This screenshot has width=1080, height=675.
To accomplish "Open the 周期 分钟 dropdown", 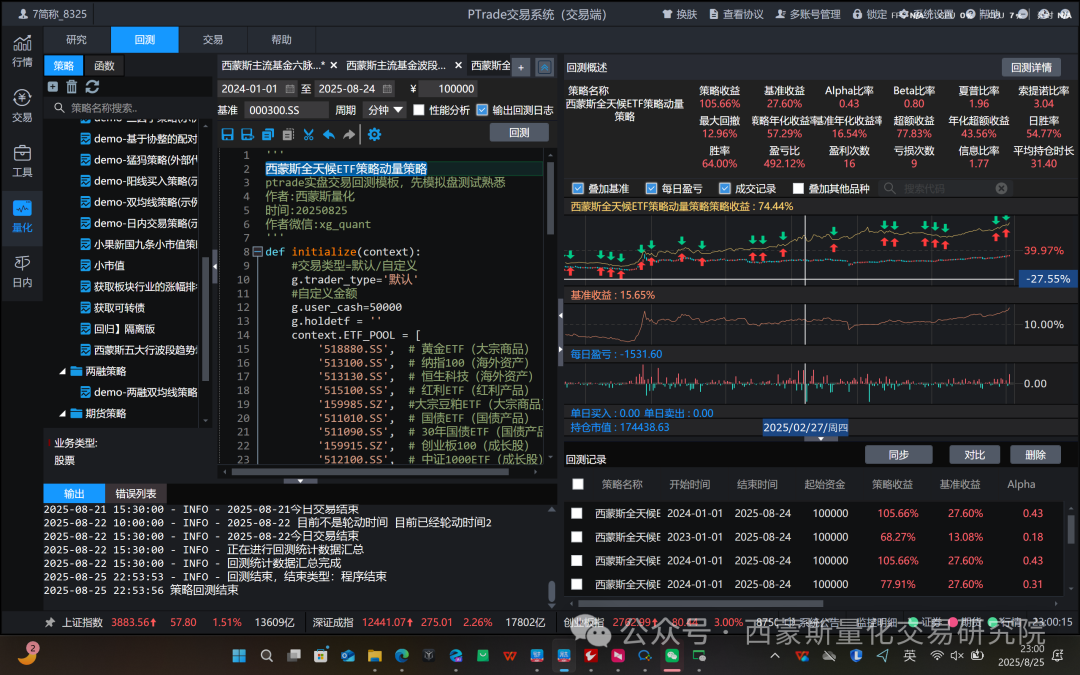I will [385, 110].
